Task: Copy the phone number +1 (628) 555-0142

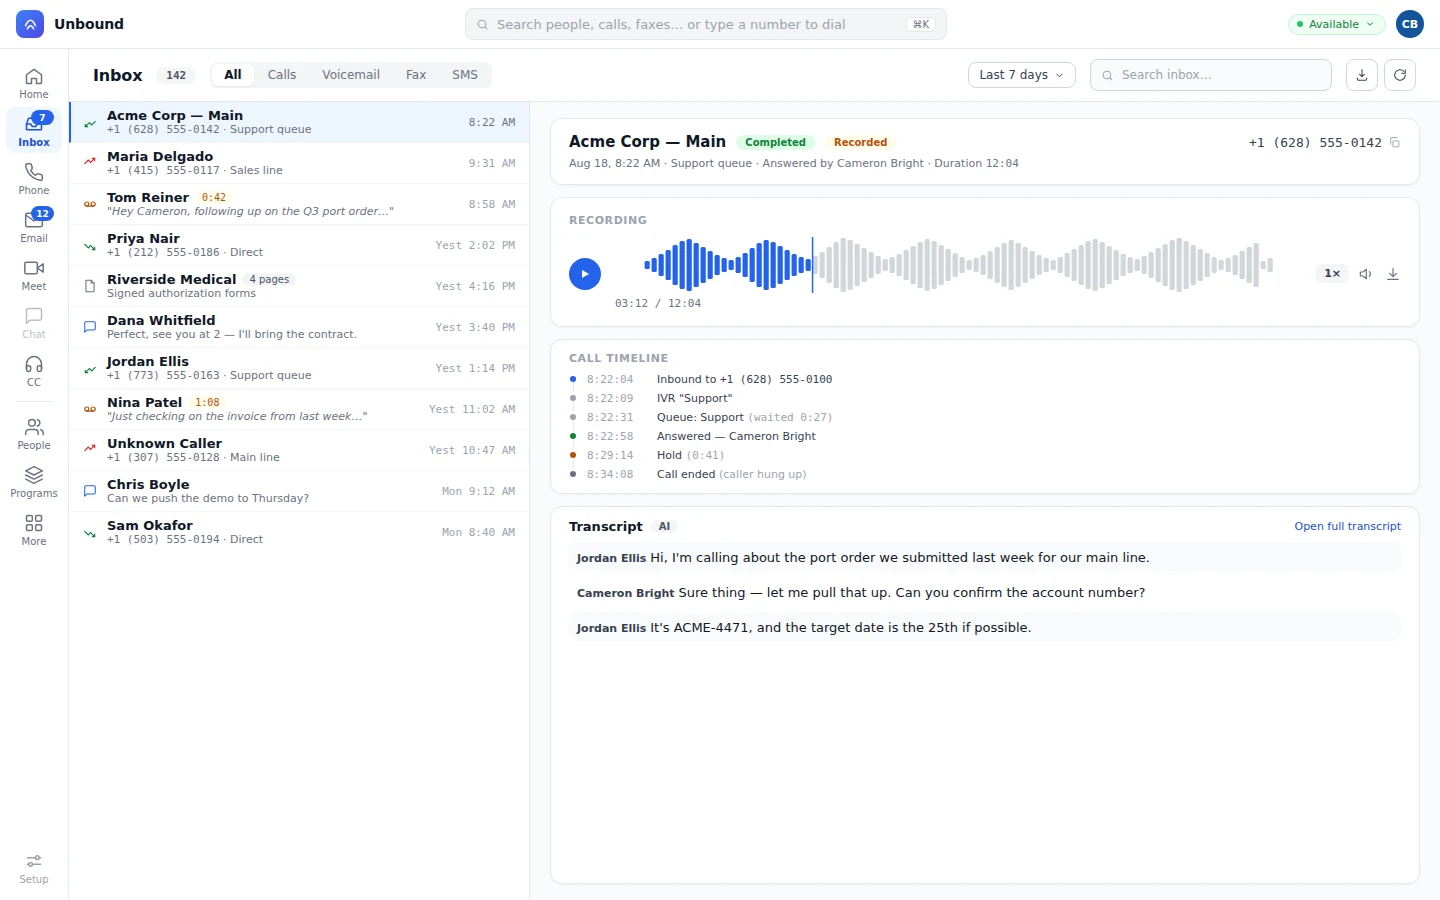Action: click(1395, 143)
